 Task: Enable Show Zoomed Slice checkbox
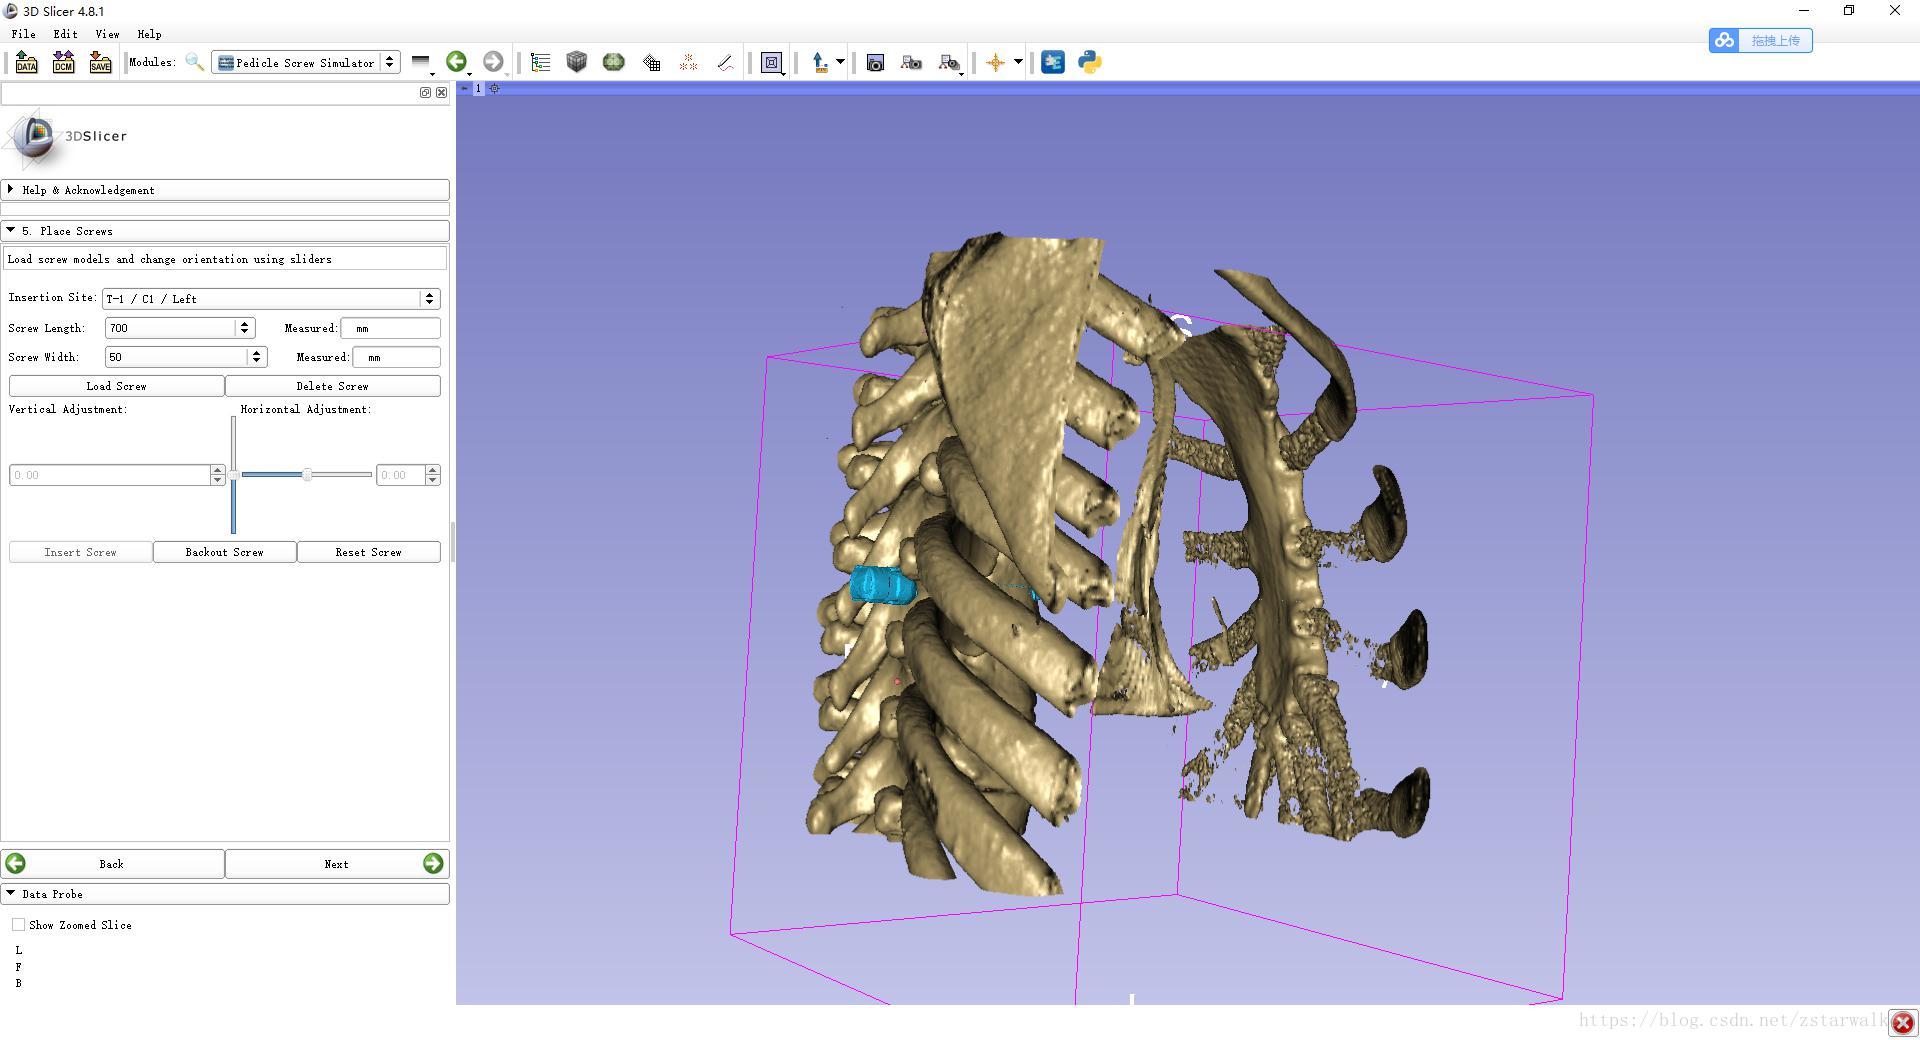tap(18, 925)
